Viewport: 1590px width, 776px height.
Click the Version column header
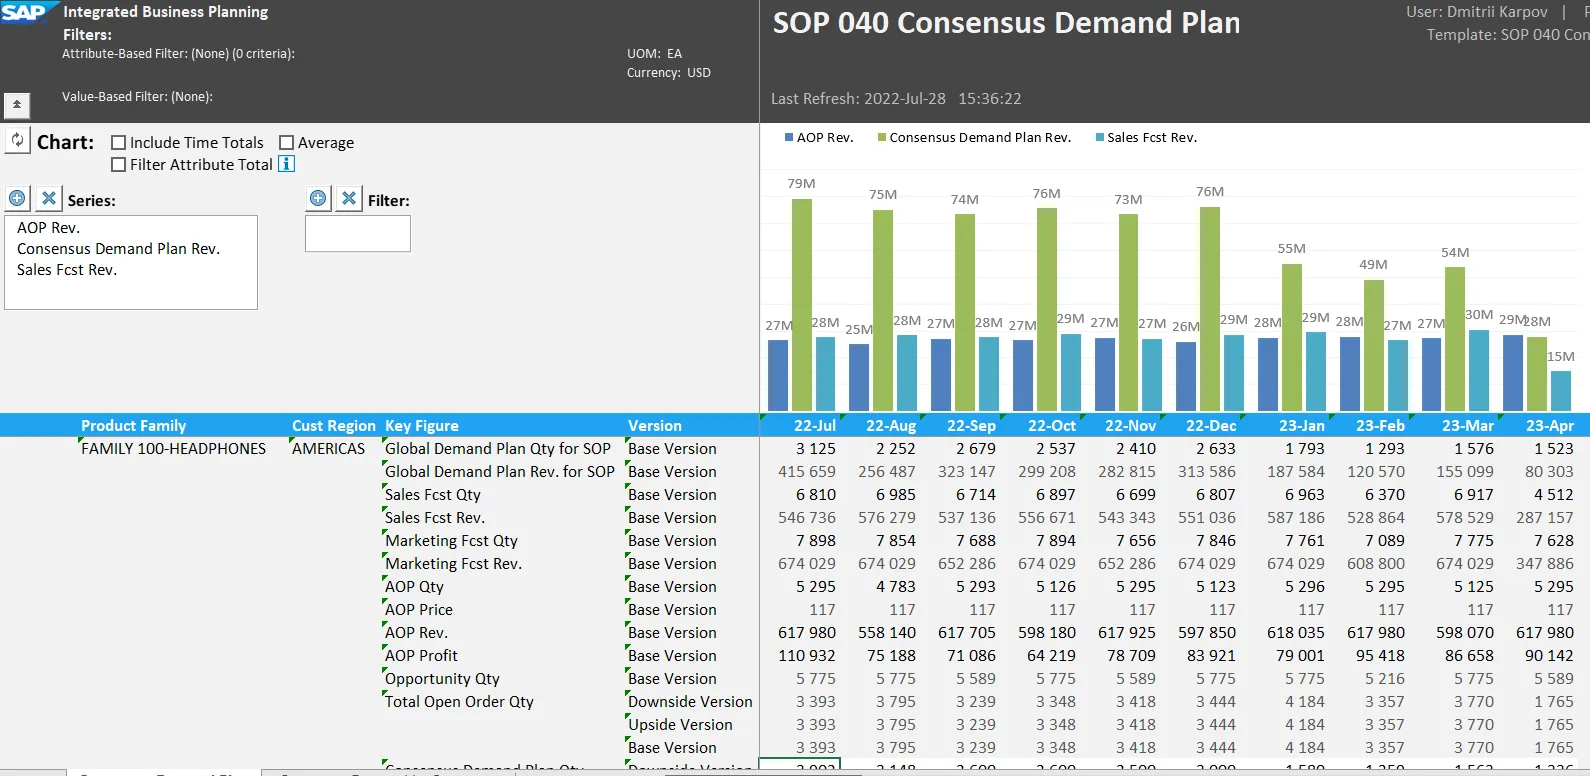(x=655, y=425)
